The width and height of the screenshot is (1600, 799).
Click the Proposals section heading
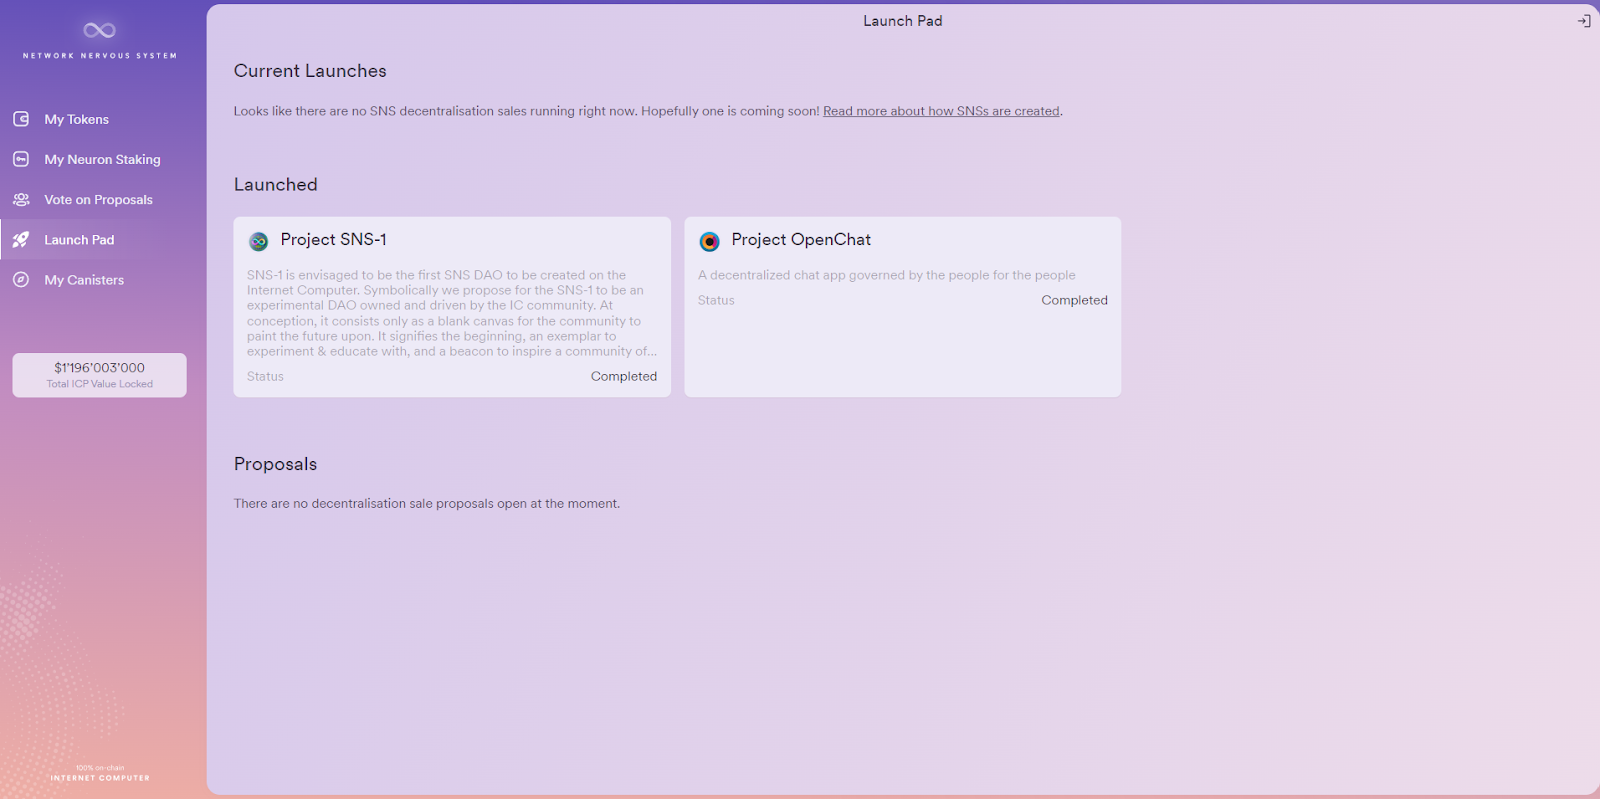[275, 464]
